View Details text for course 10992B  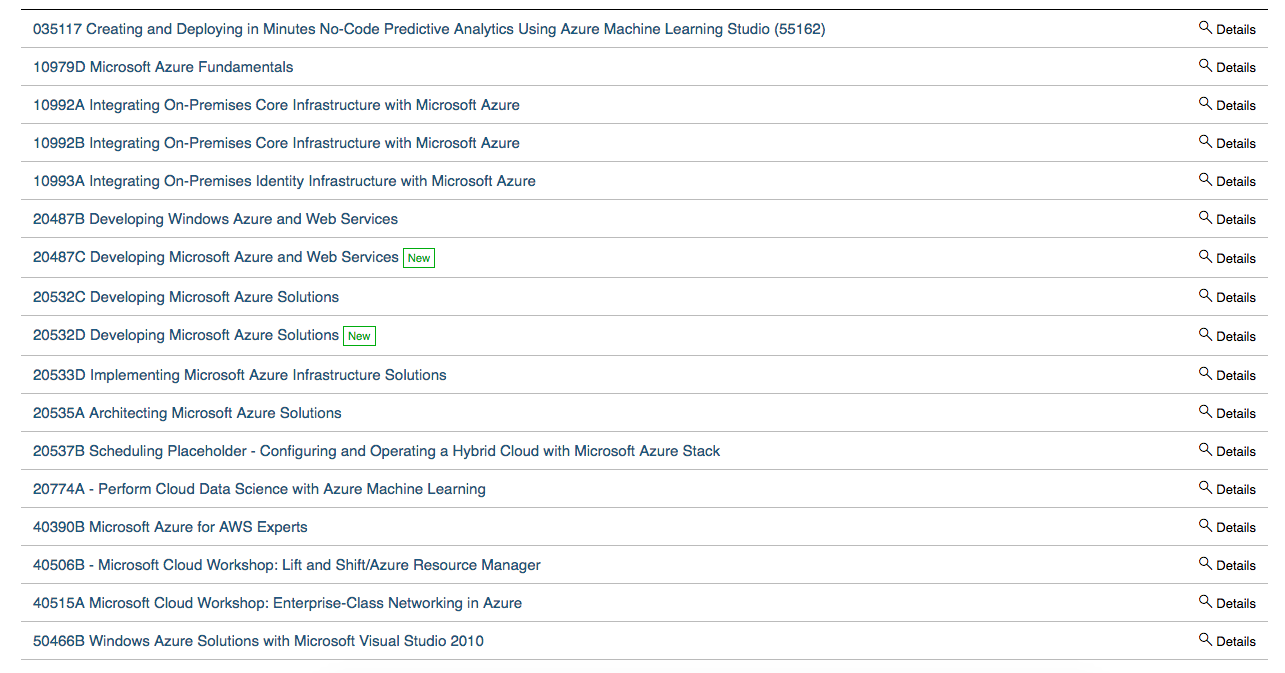(1236, 144)
